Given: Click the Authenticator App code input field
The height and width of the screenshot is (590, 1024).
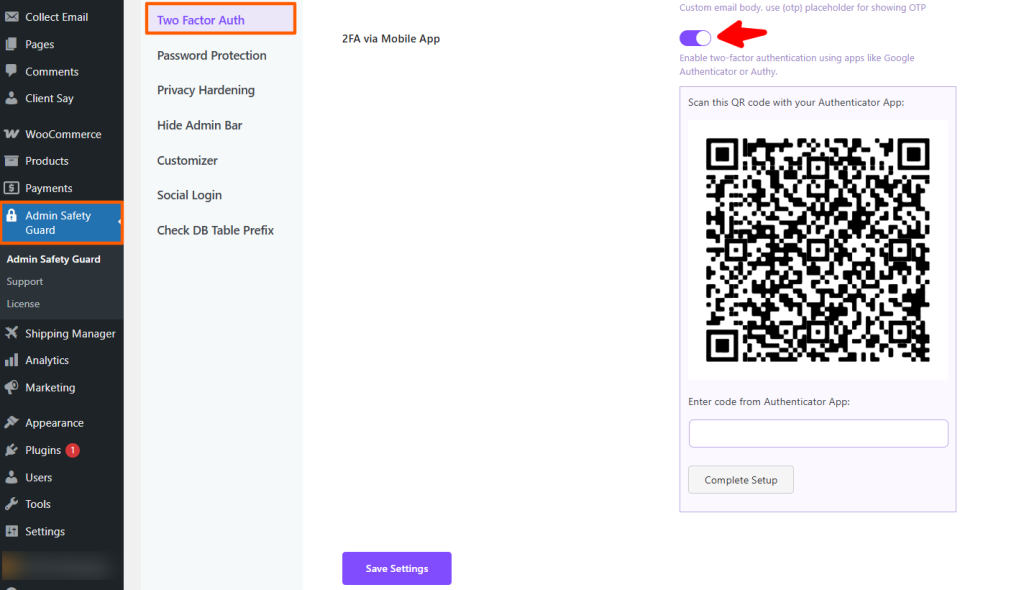Looking at the screenshot, I should (x=818, y=433).
